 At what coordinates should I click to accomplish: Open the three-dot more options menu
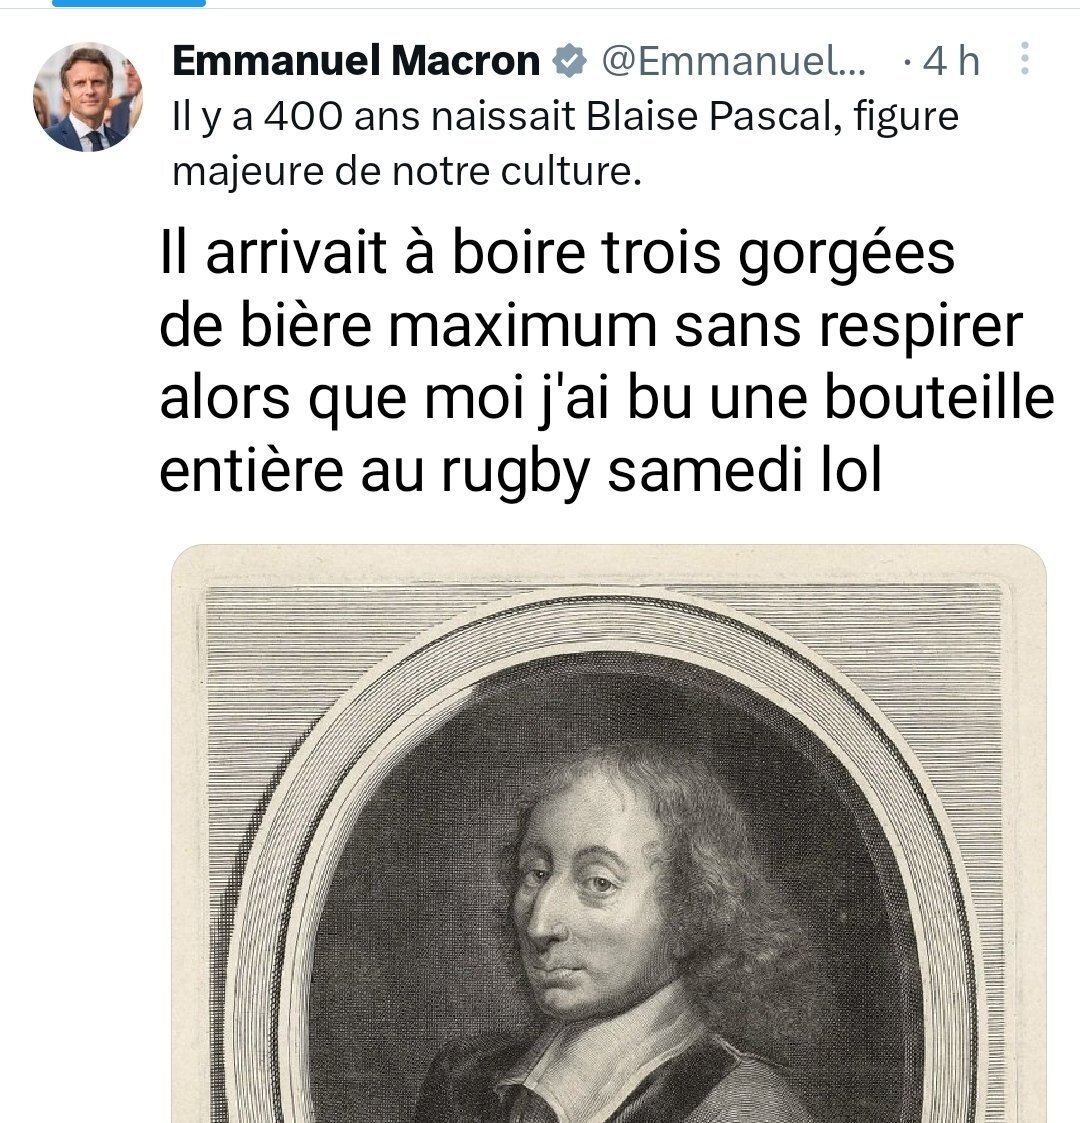coord(1025,59)
